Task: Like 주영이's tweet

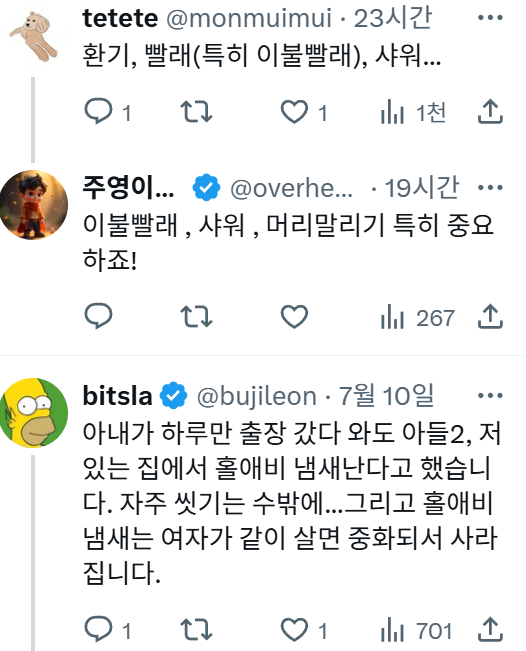Action: [x=294, y=317]
